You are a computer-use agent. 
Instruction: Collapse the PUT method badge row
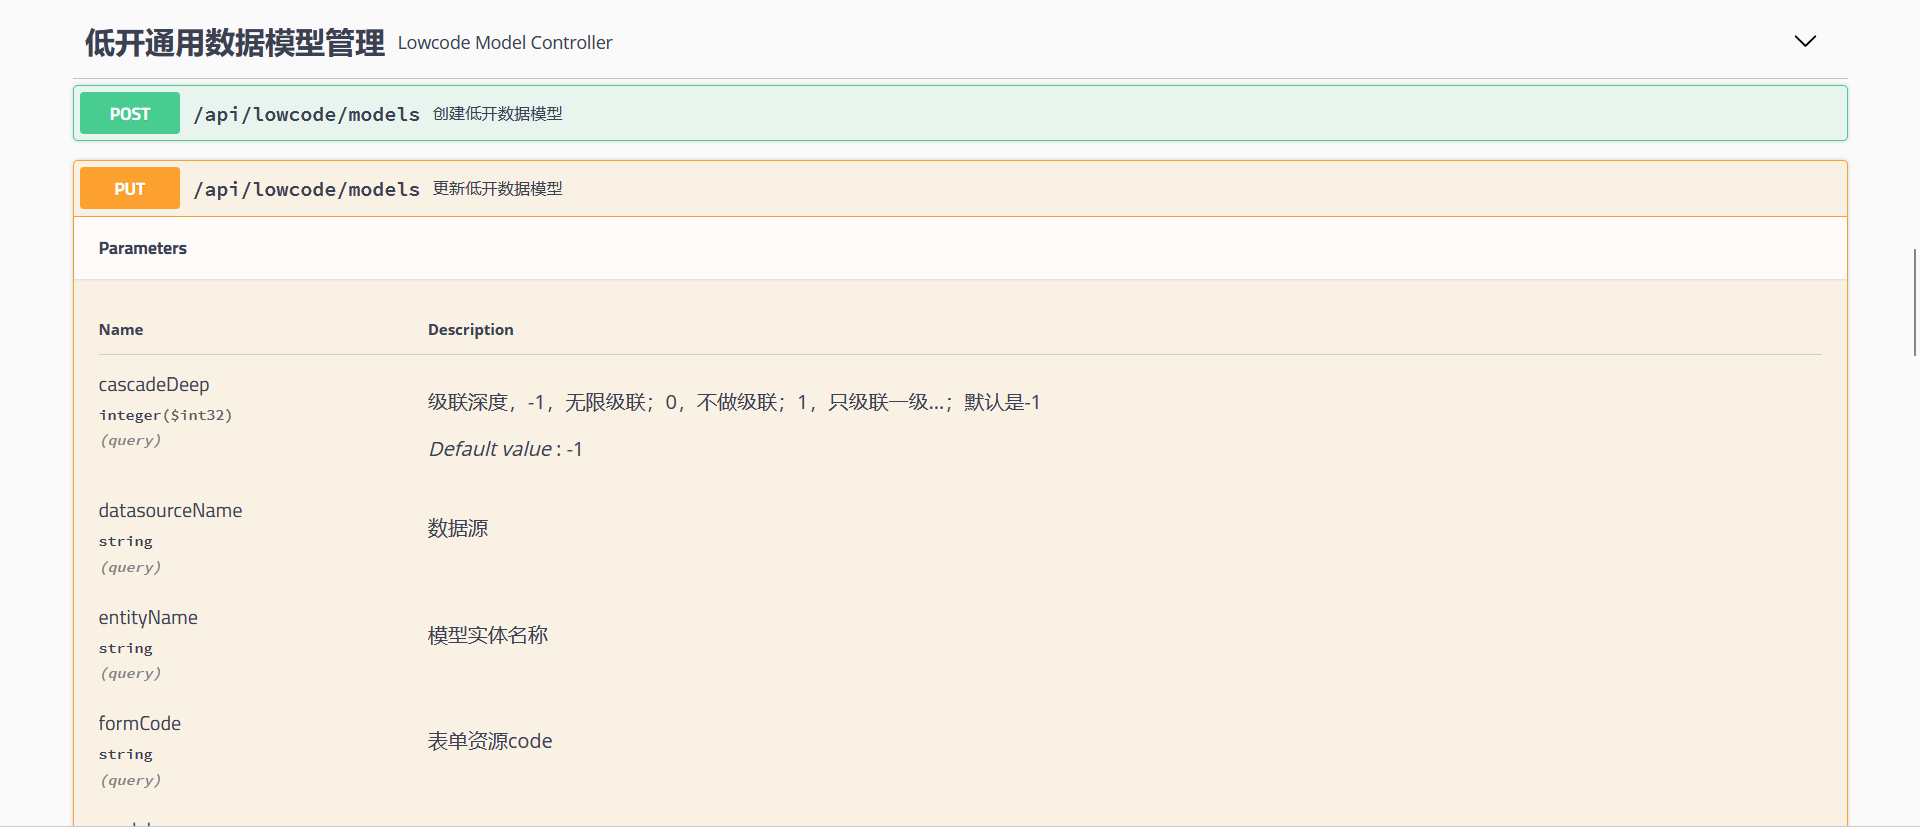tap(130, 189)
